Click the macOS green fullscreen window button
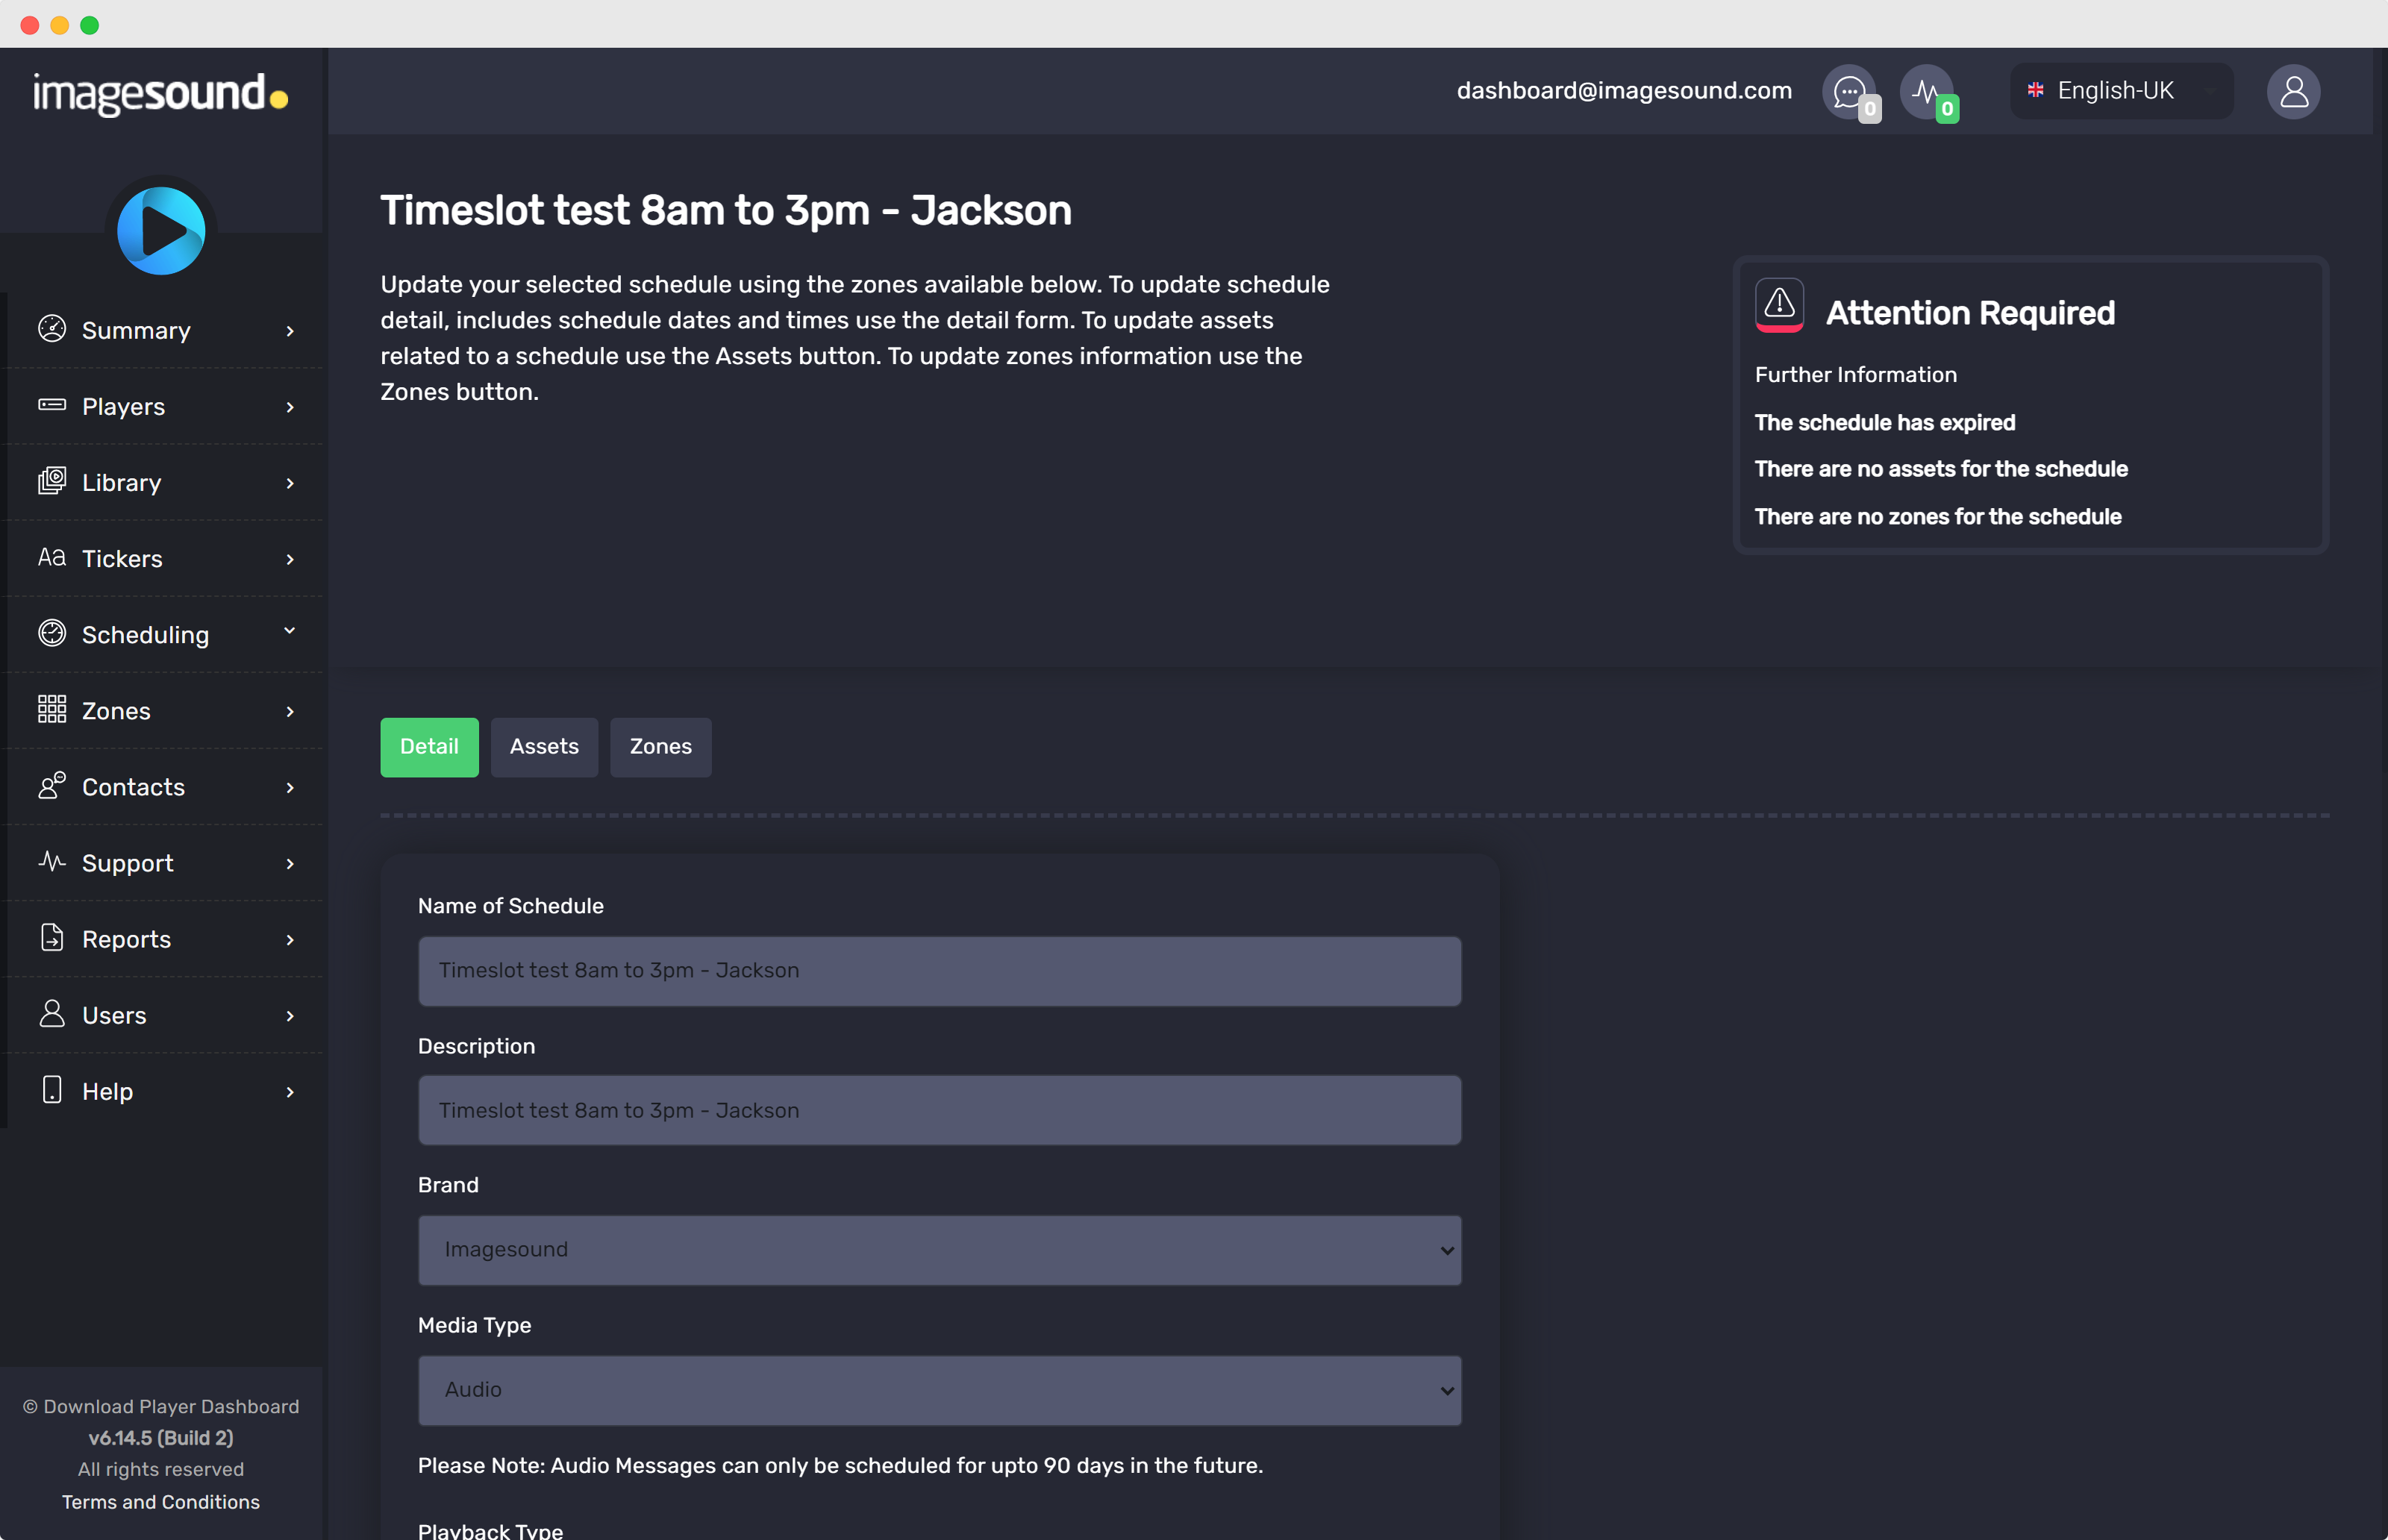The width and height of the screenshot is (2388, 1540). coord(89,24)
